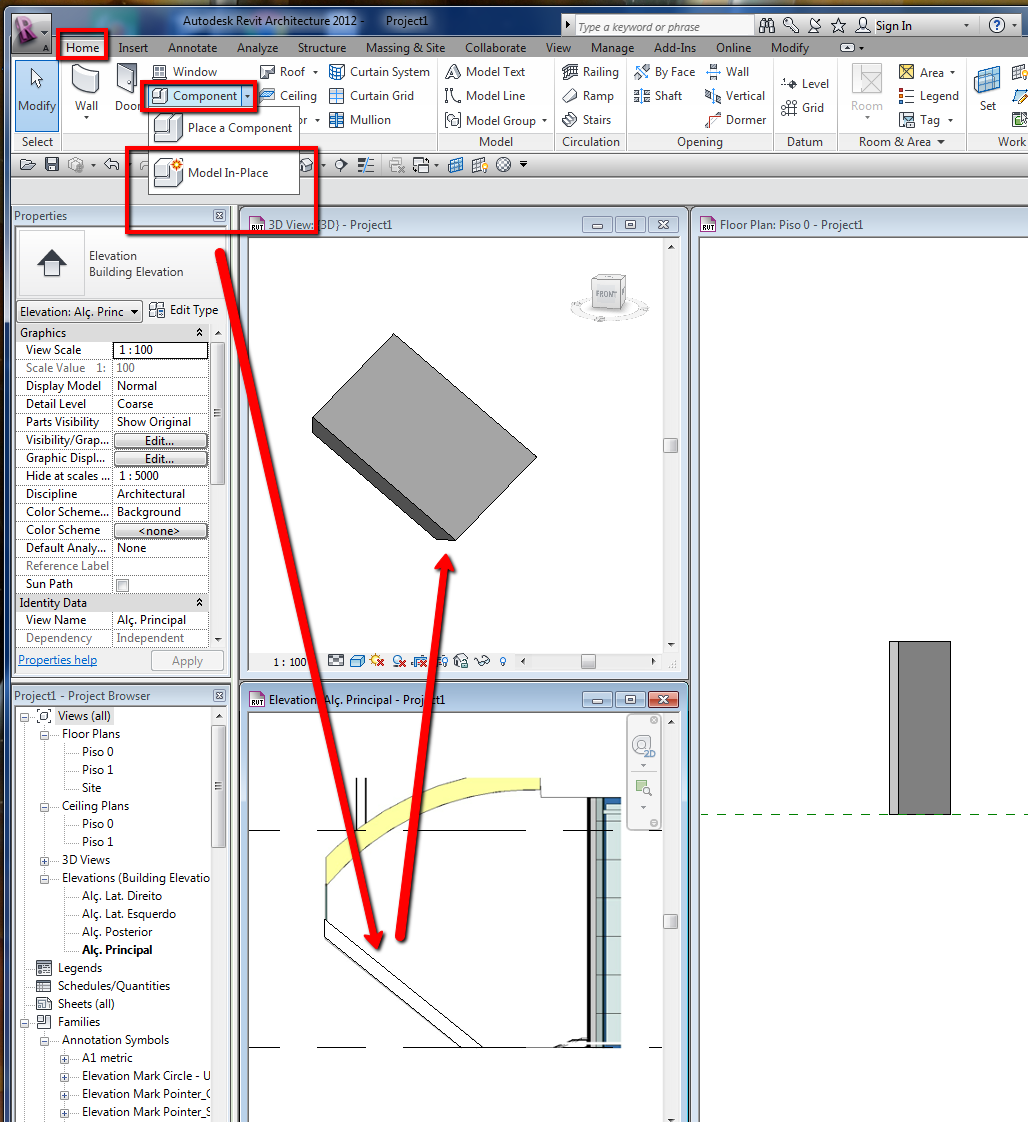The height and width of the screenshot is (1122, 1028).
Task: Click the Undo arrow icon
Action: (112, 165)
